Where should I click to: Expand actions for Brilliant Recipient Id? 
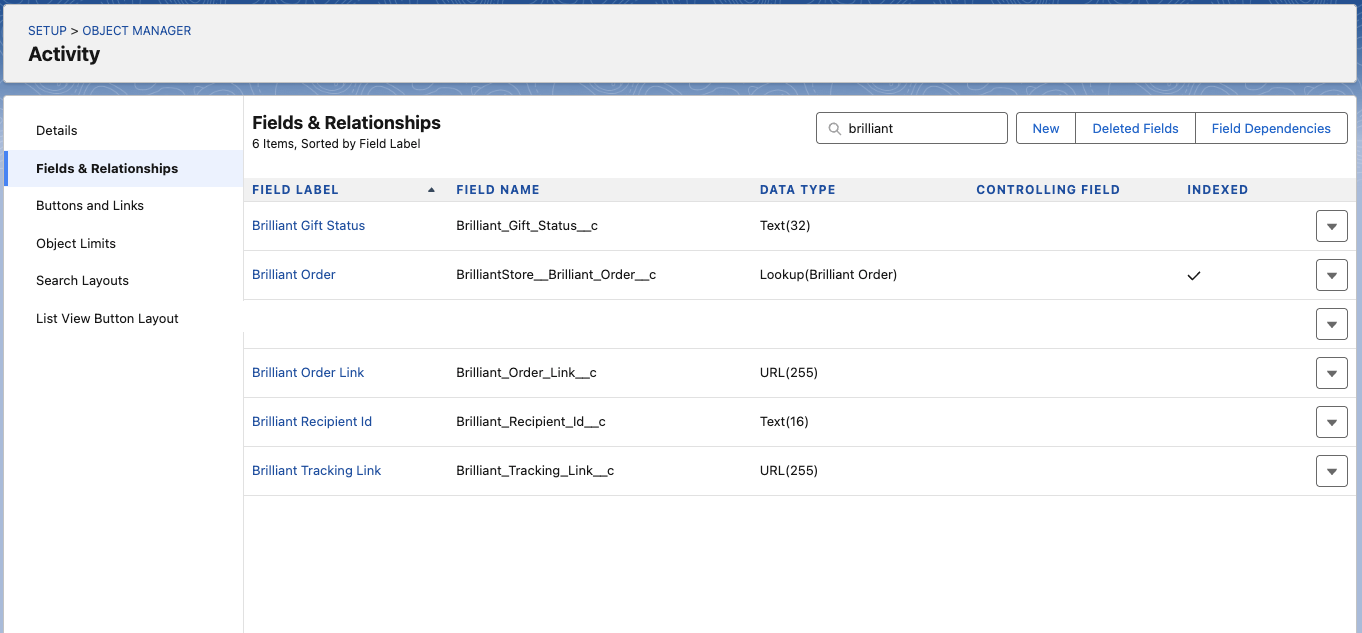[x=1331, y=423]
